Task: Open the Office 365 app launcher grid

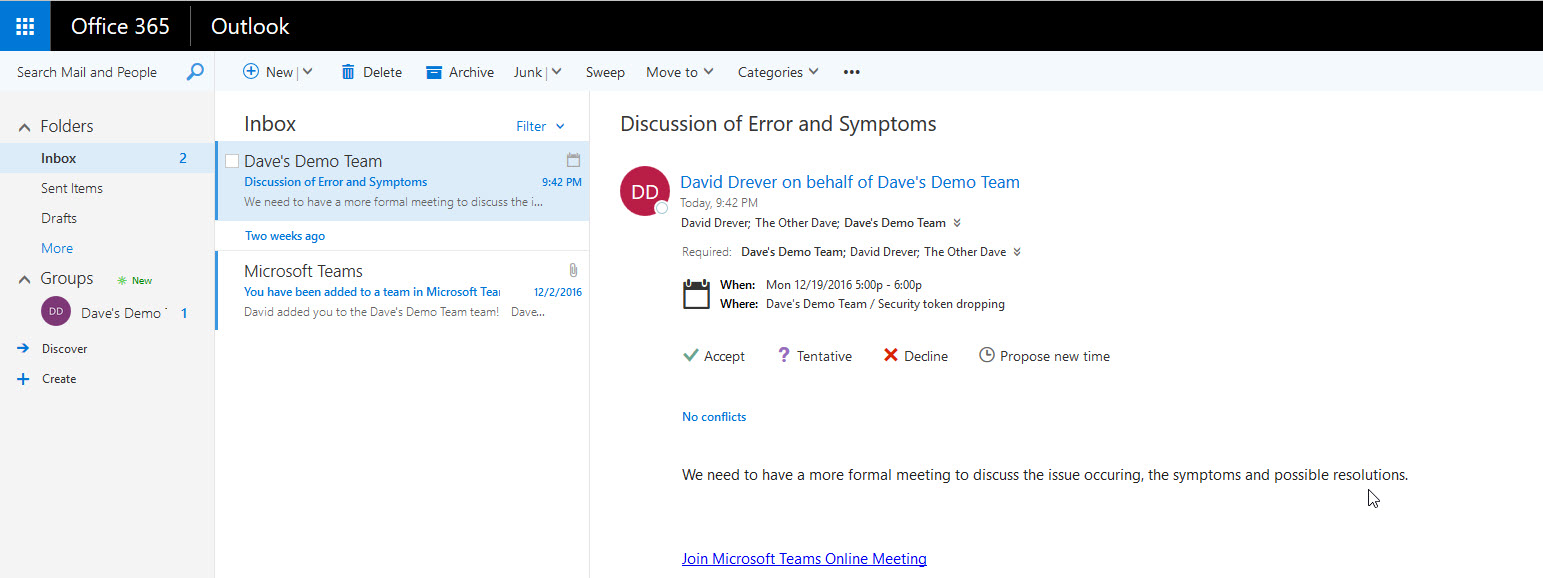Action: pos(25,26)
